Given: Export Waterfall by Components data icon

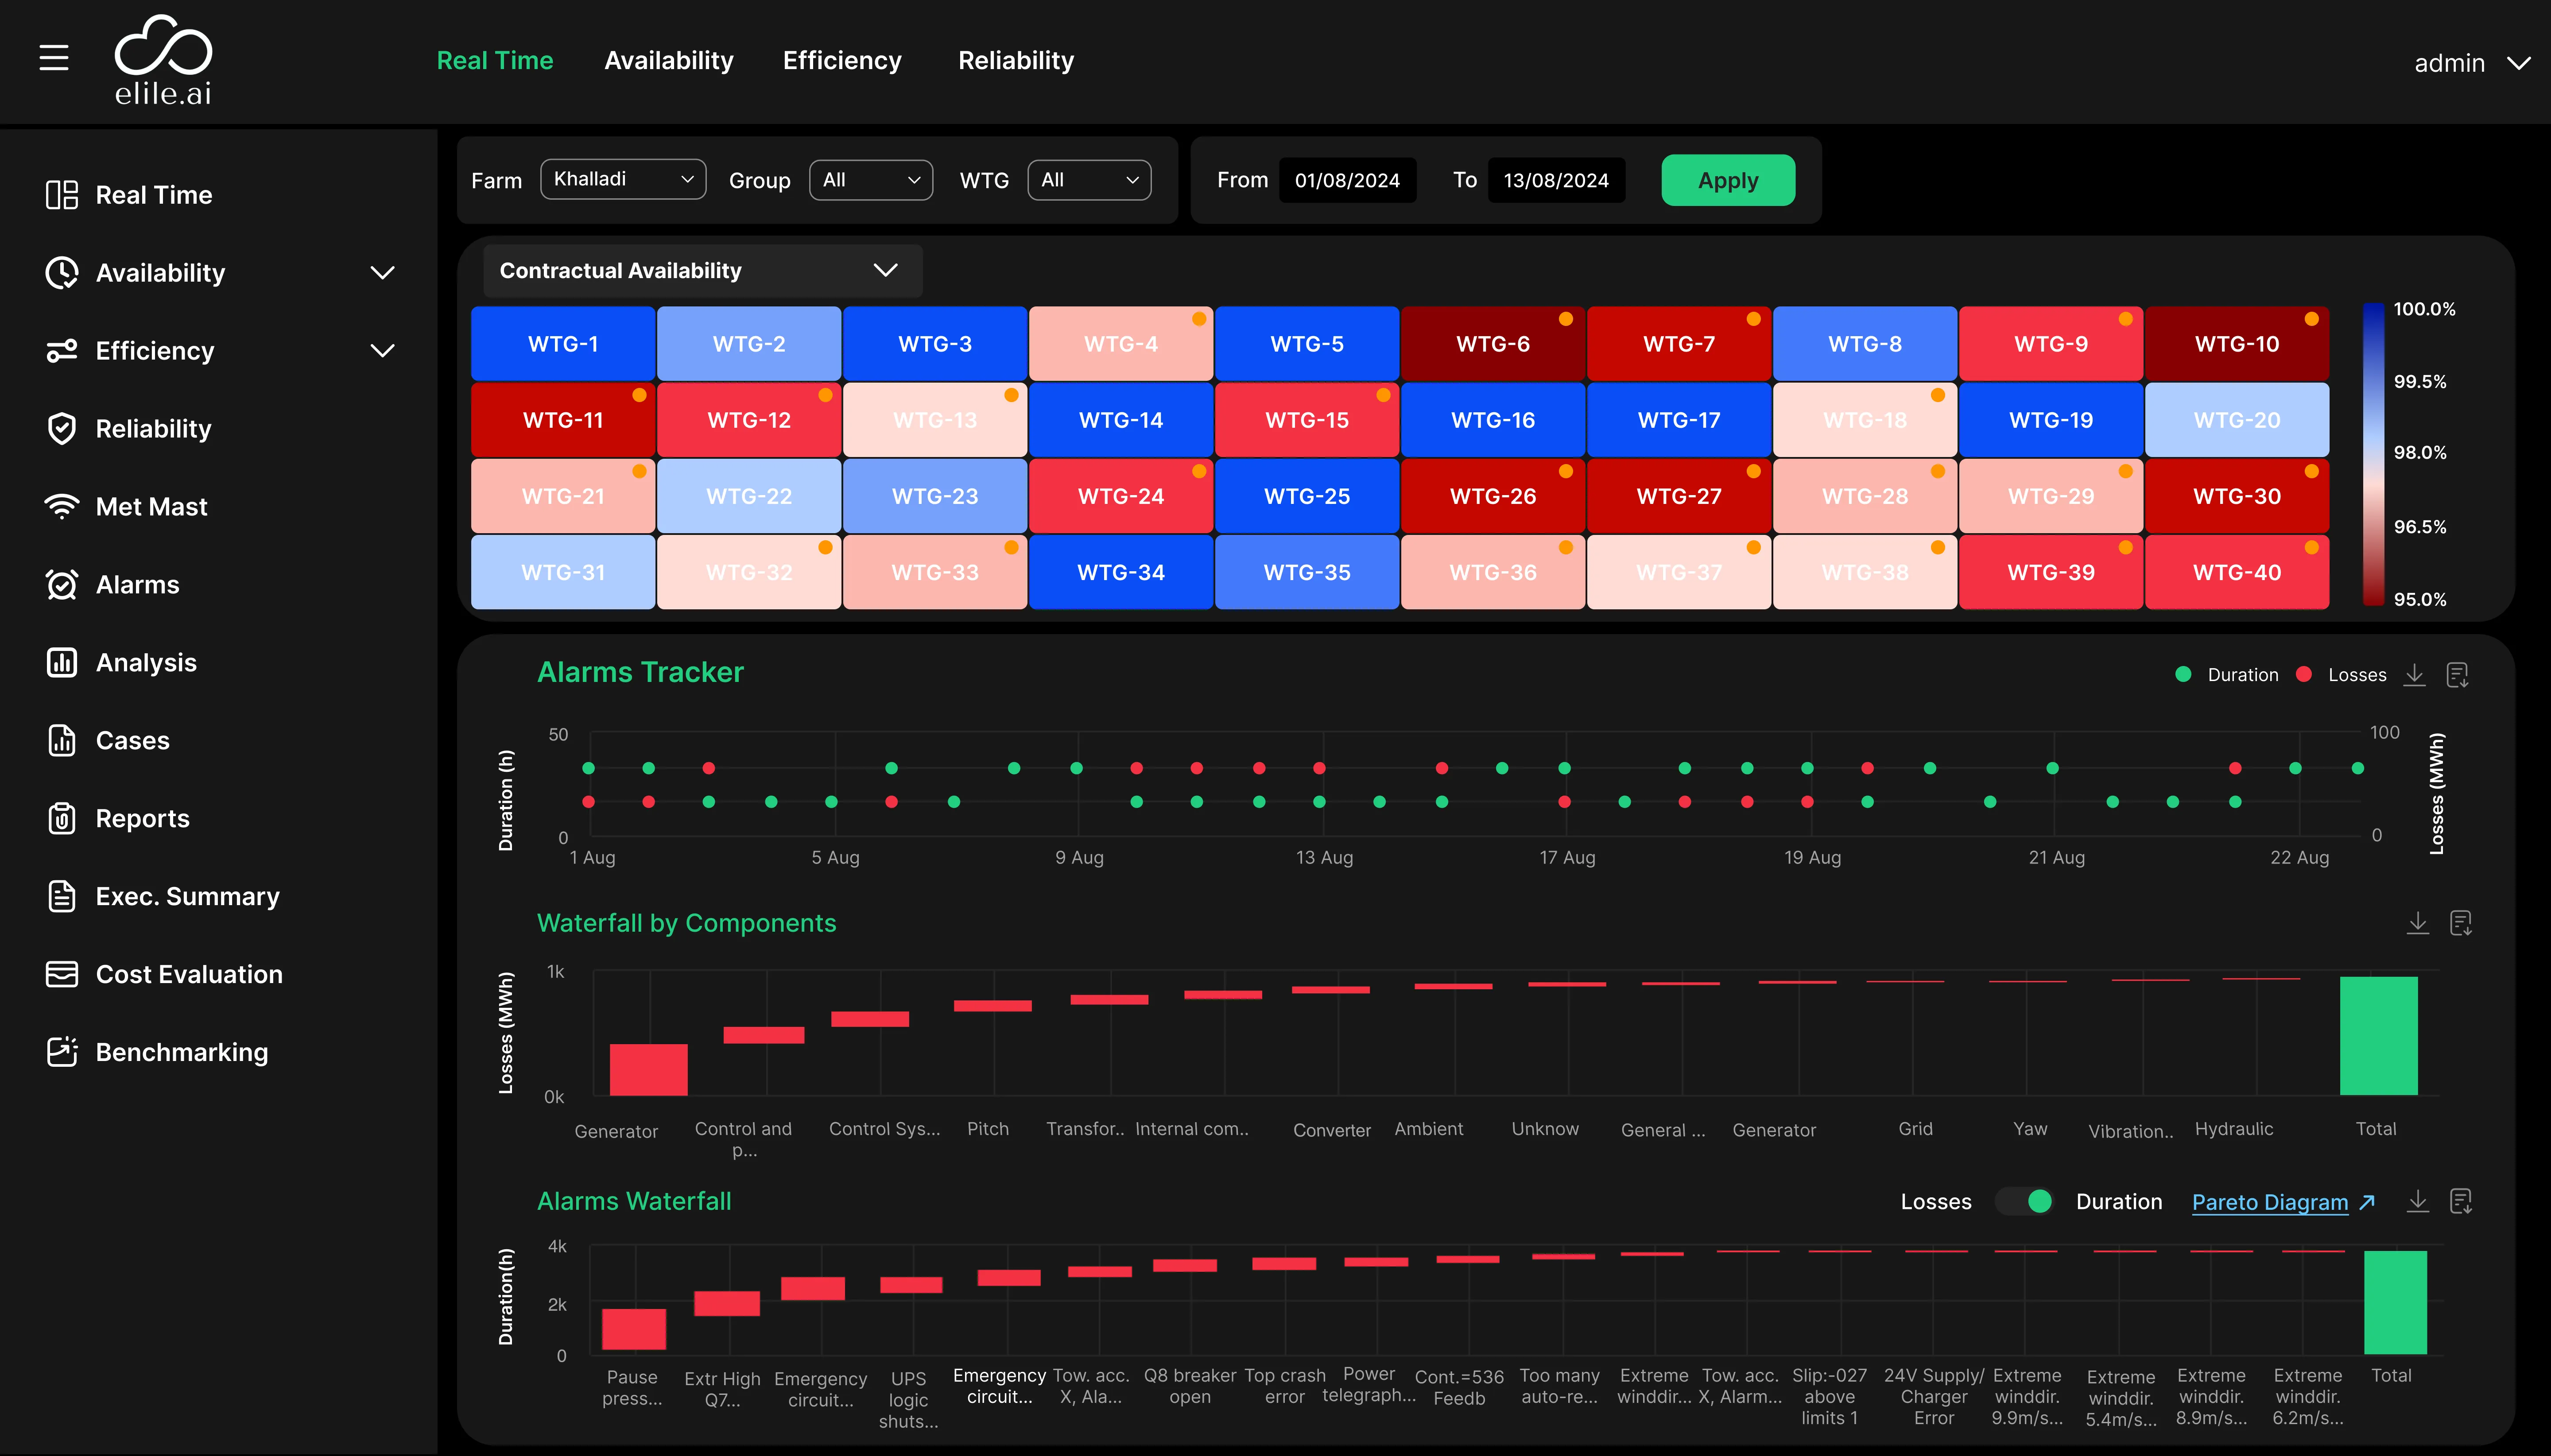Looking at the screenshot, I should click(x=2461, y=923).
